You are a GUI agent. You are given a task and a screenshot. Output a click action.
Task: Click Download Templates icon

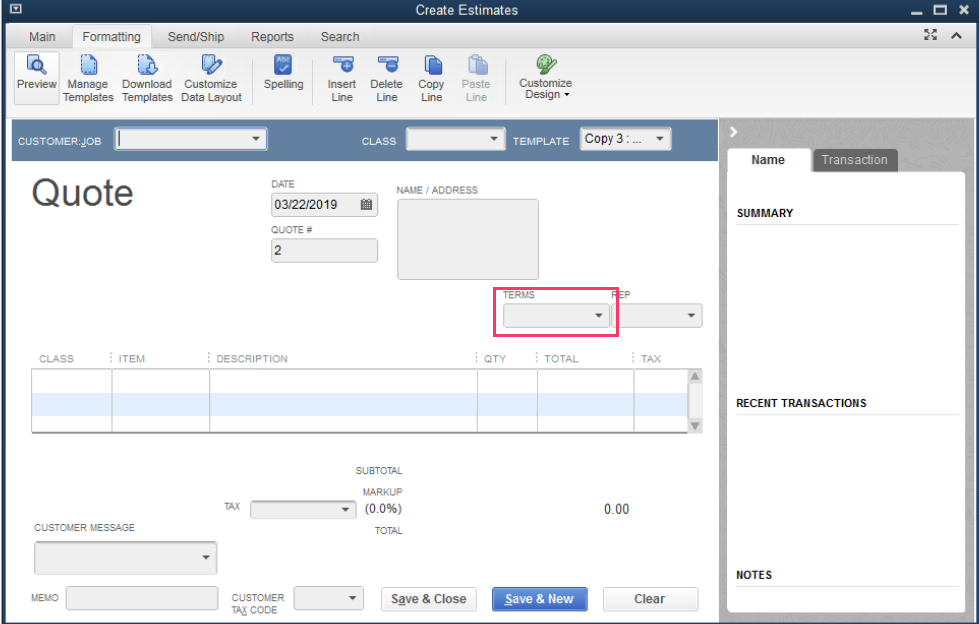coord(147,64)
